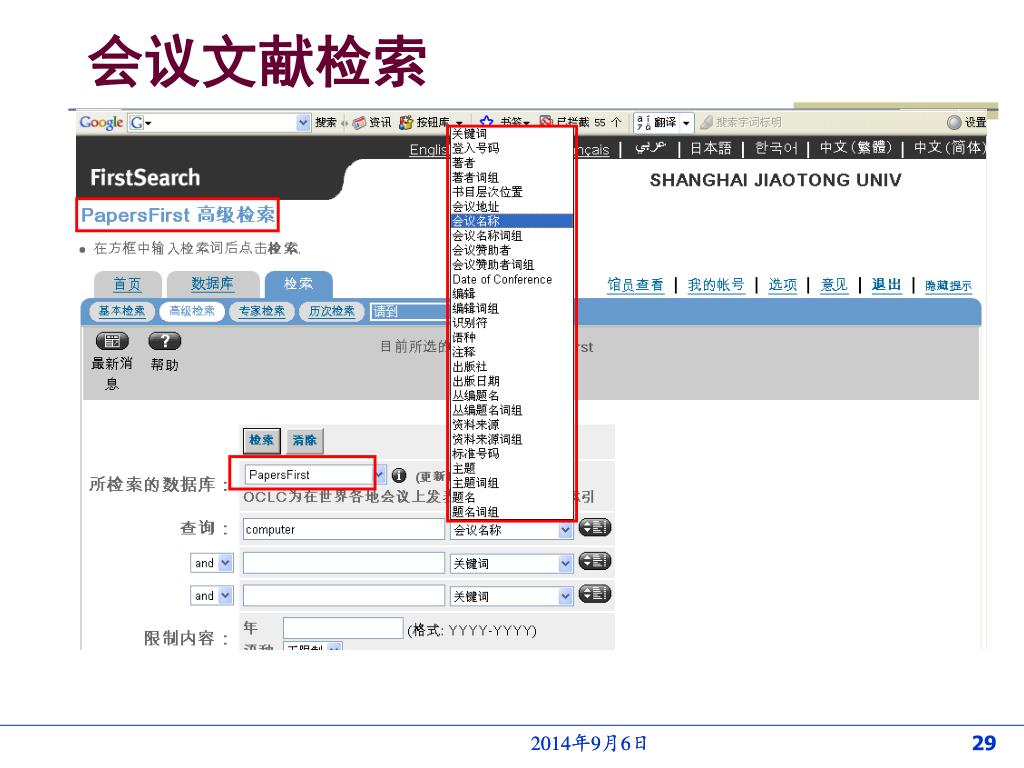1024x768 pixels.
Task: Switch to the 首页 tab
Action: 127,284
